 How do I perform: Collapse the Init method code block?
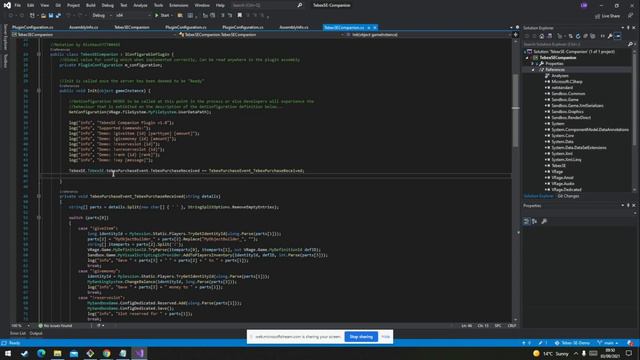39,91
